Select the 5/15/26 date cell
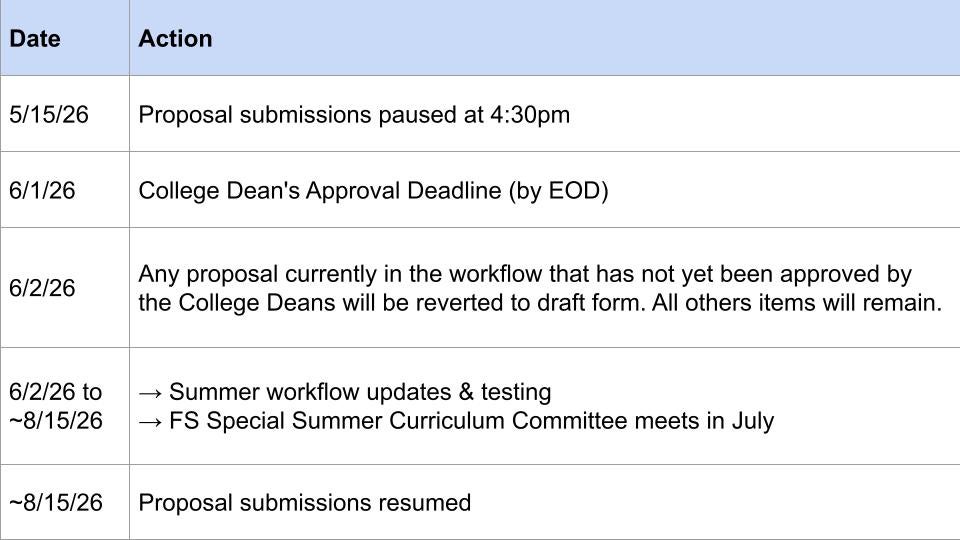This screenshot has width=960, height=540. tap(49, 115)
